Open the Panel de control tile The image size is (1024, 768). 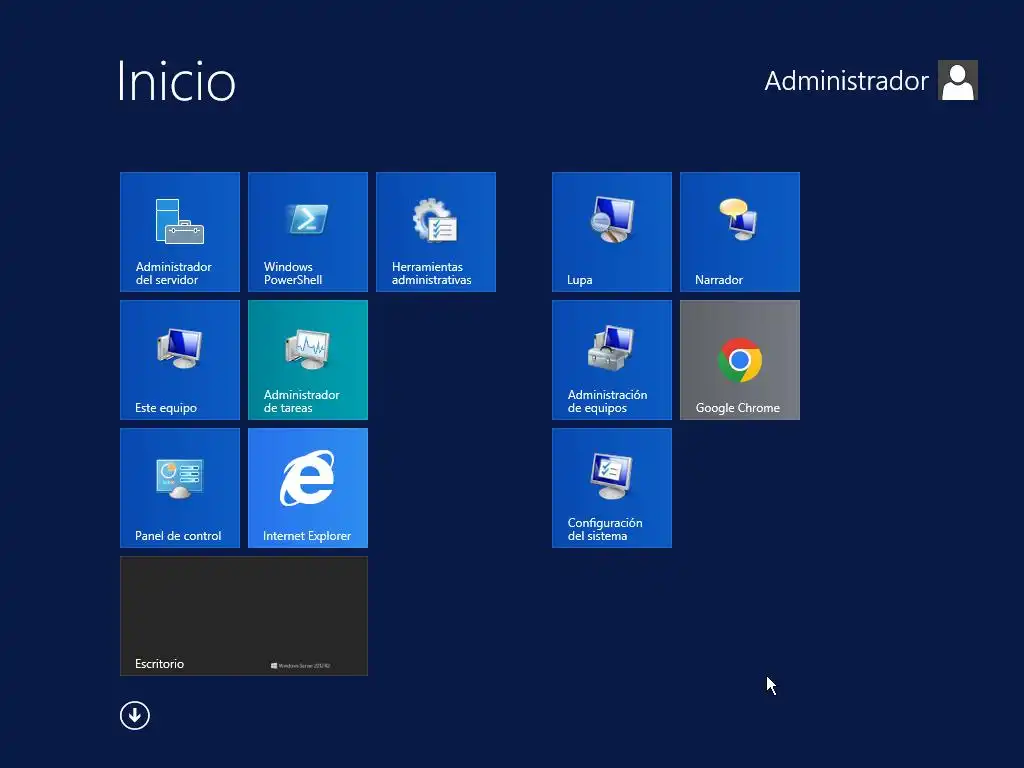(x=180, y=488)
